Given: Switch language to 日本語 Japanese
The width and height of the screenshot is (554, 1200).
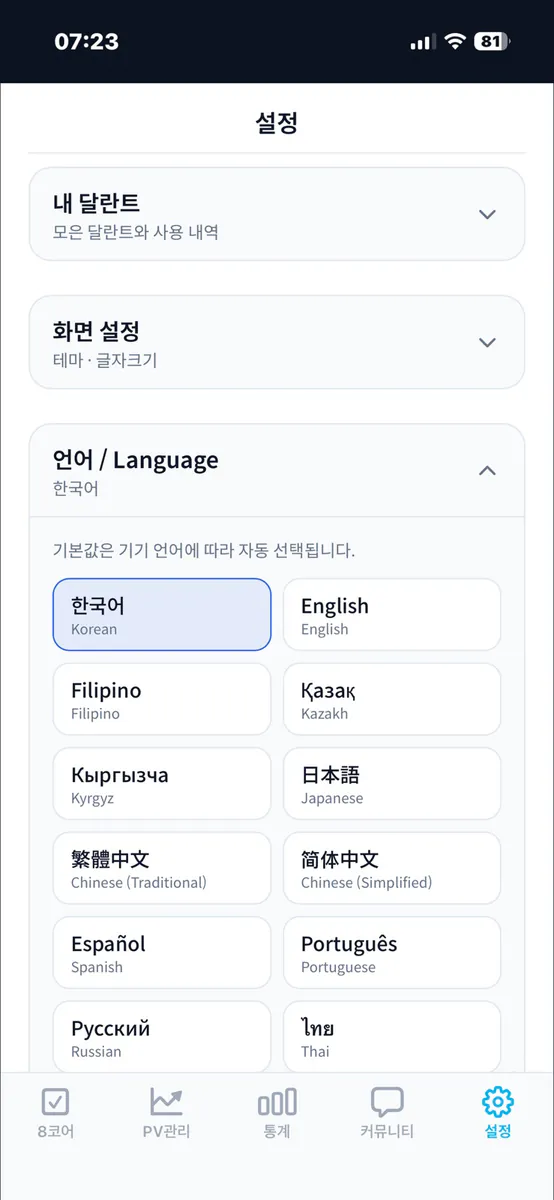Looking at the screenshot, I should tap(392, 784).
